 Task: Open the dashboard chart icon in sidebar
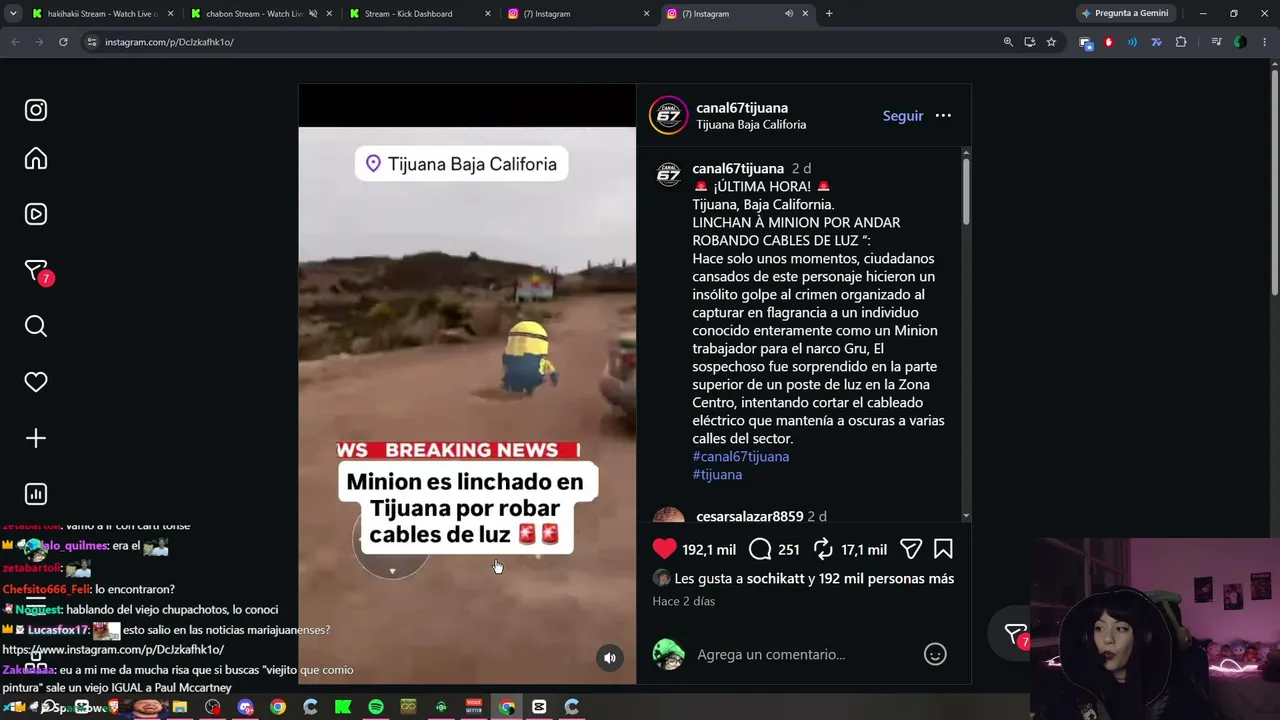36,494
